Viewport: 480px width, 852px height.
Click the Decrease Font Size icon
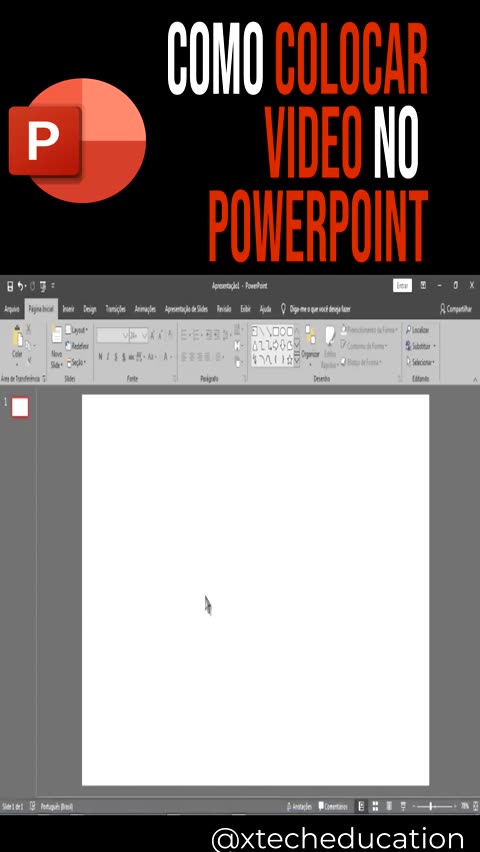point(160,336)
